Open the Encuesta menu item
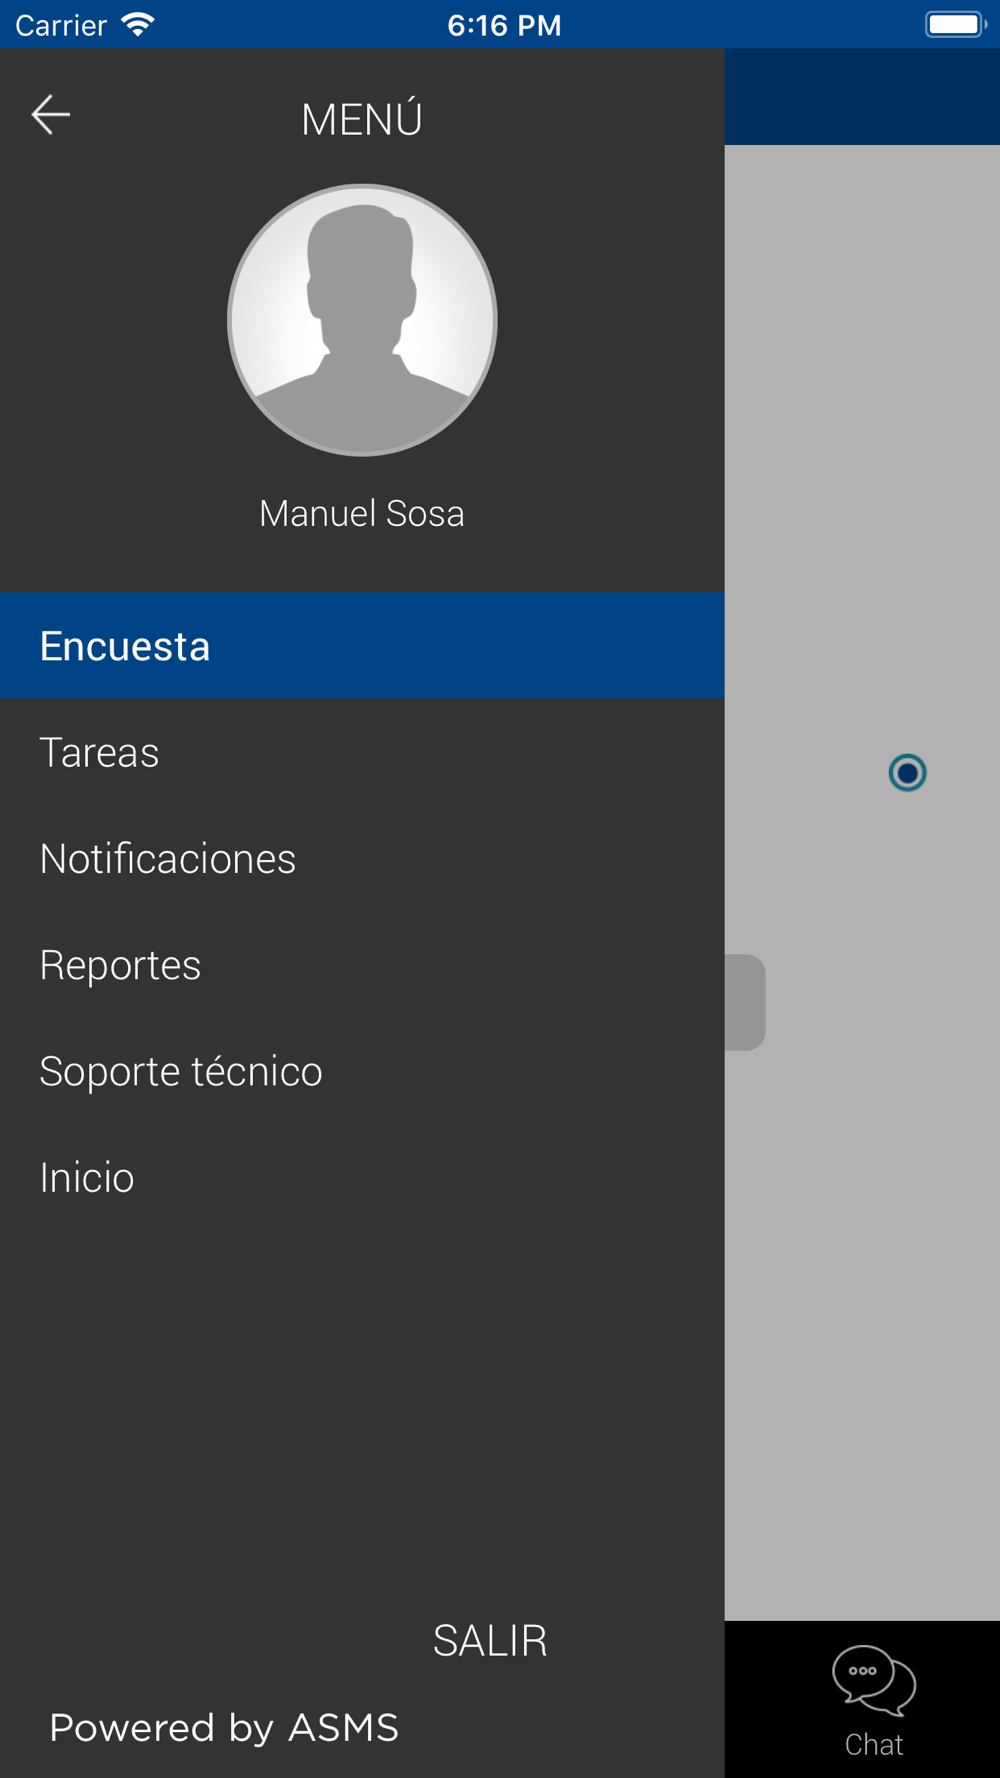The image size is (1000, 1778). pyautogui.click(x=362, y=645)
